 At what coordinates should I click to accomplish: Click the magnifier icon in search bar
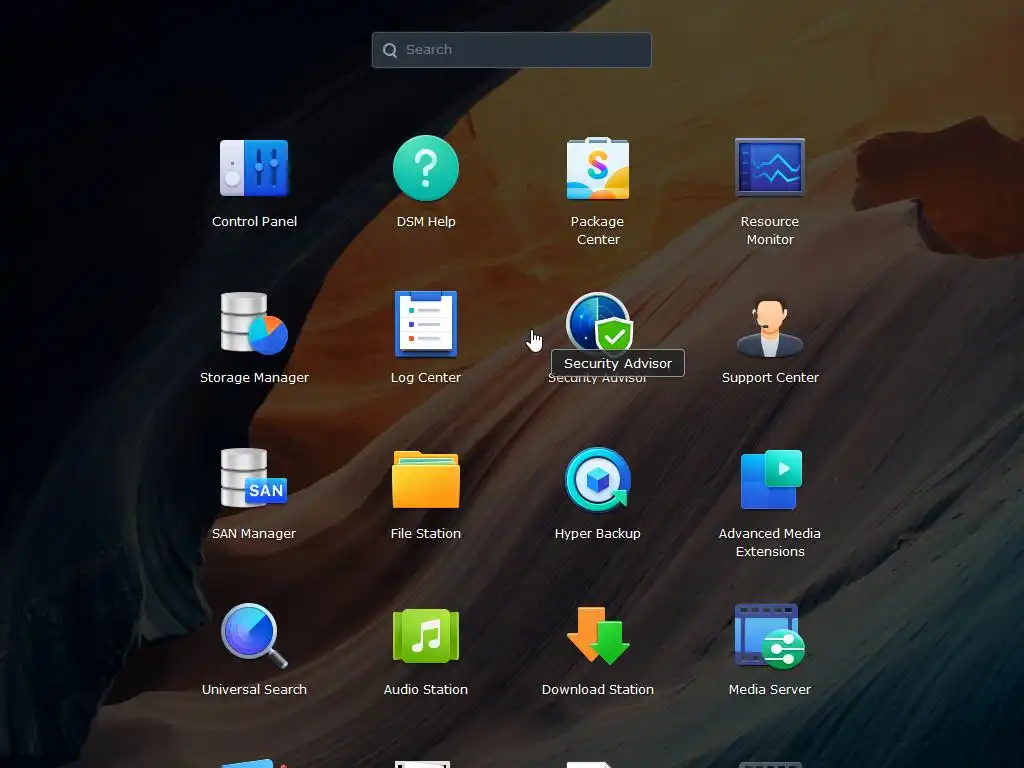390,50
